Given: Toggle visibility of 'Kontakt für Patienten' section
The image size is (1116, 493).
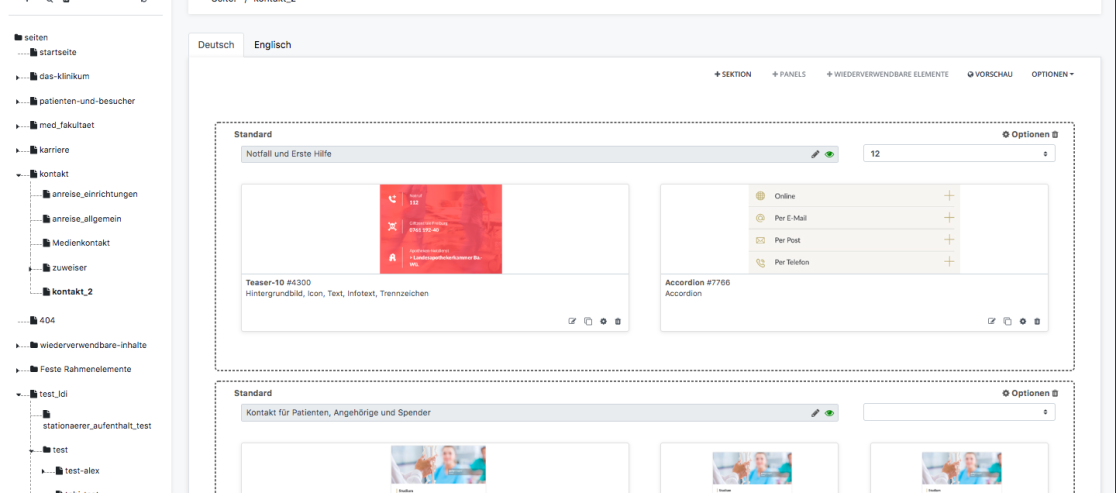Looking at the screenshot, I should (x=829, y=413).
